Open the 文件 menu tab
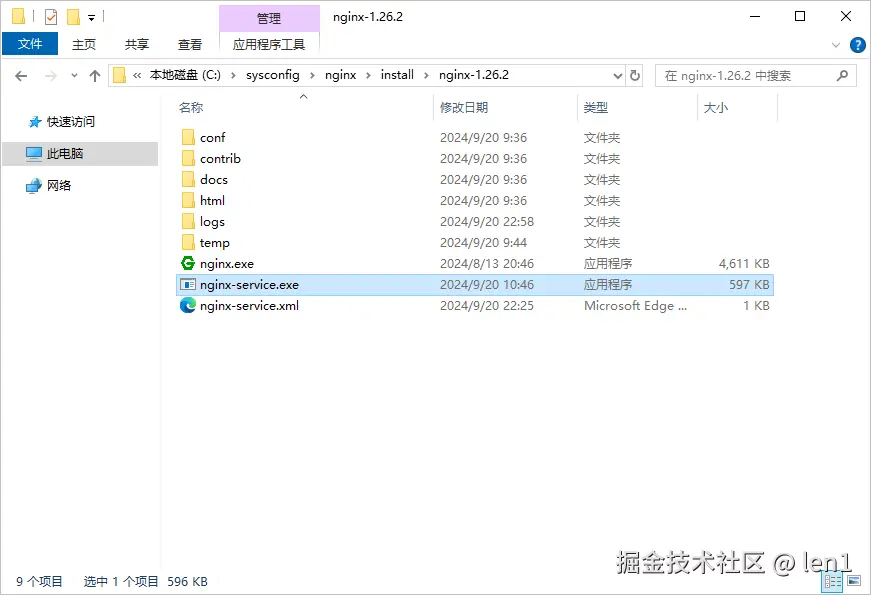The height and width of the screenshot is (595, 871). tap(30, 44)
